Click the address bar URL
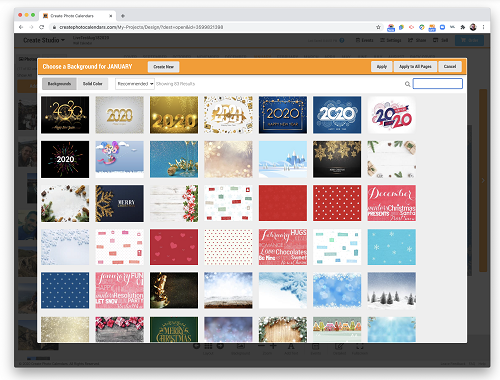This screenshot has height=380, width=500. click(x=141, y=27)
